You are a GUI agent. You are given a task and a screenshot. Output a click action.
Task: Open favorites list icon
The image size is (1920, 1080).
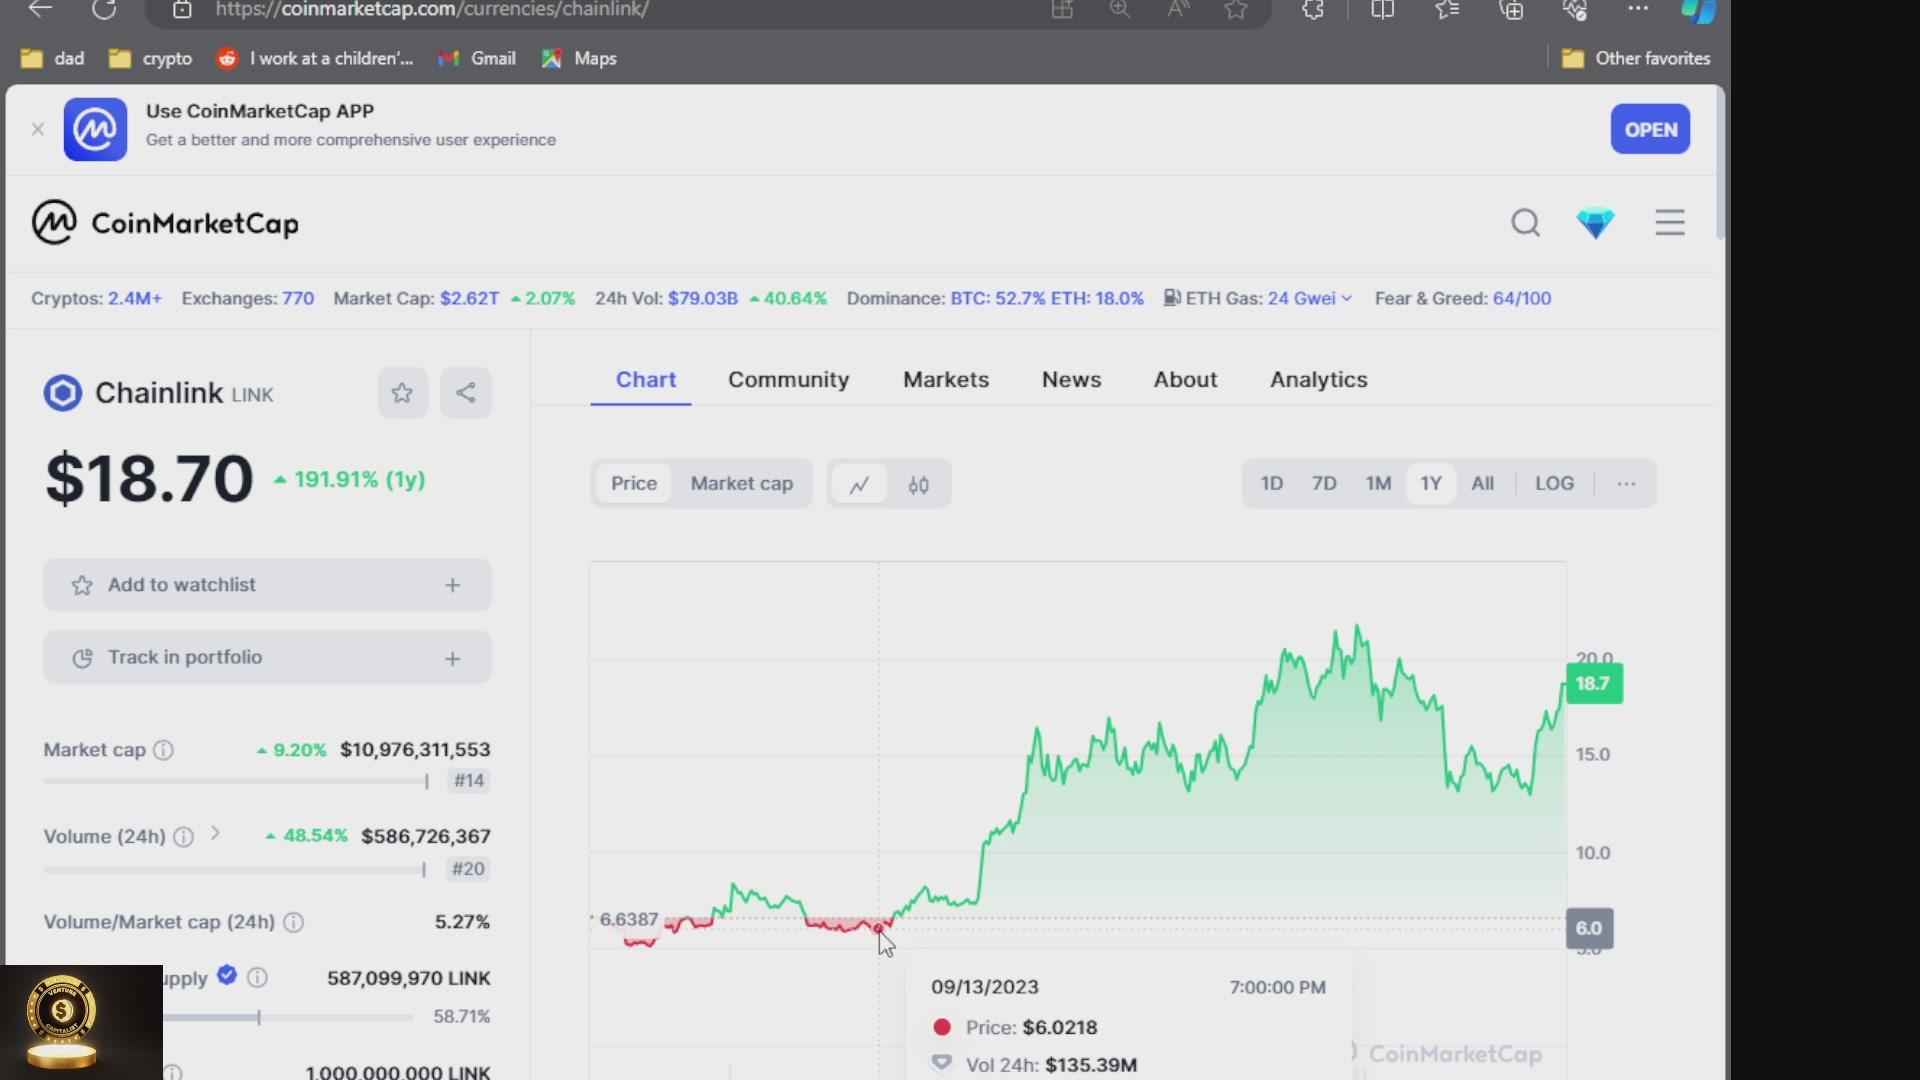click(x=1447, y=9)
